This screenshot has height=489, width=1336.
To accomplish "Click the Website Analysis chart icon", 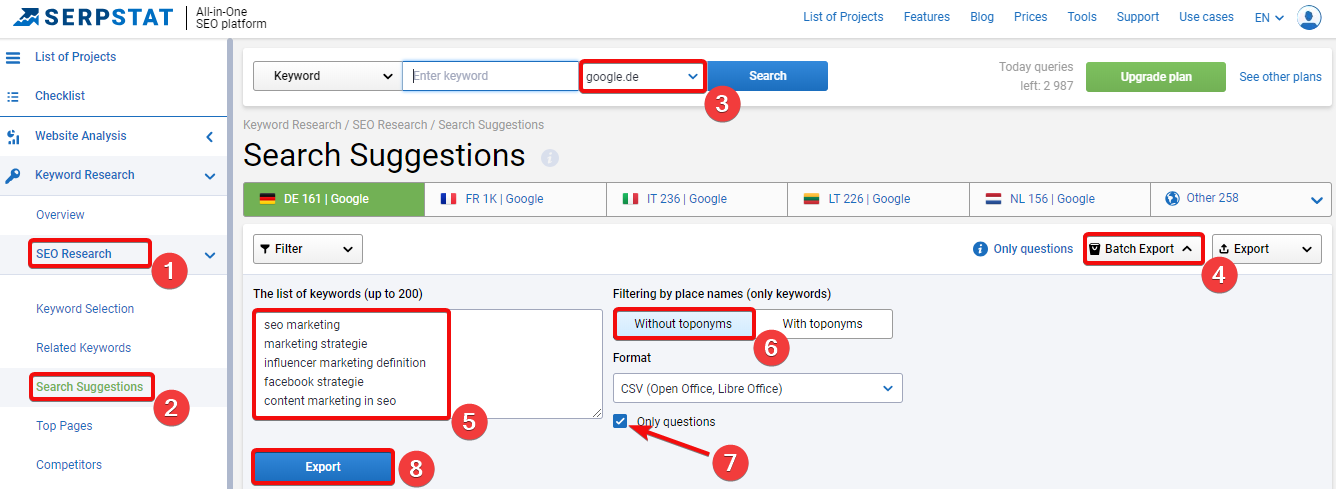I will pyautogui.click(x=14, y=136).
